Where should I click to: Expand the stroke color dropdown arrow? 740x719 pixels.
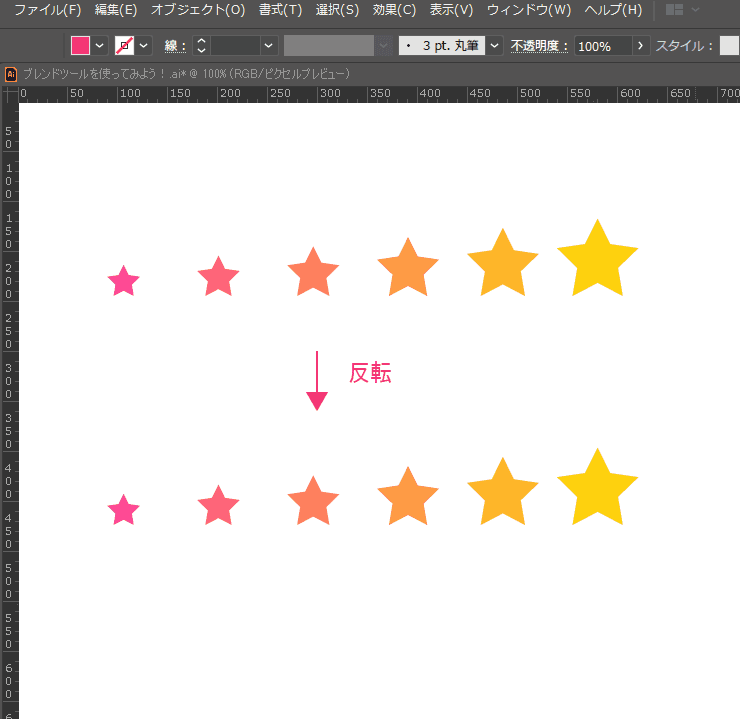point(145,46)
